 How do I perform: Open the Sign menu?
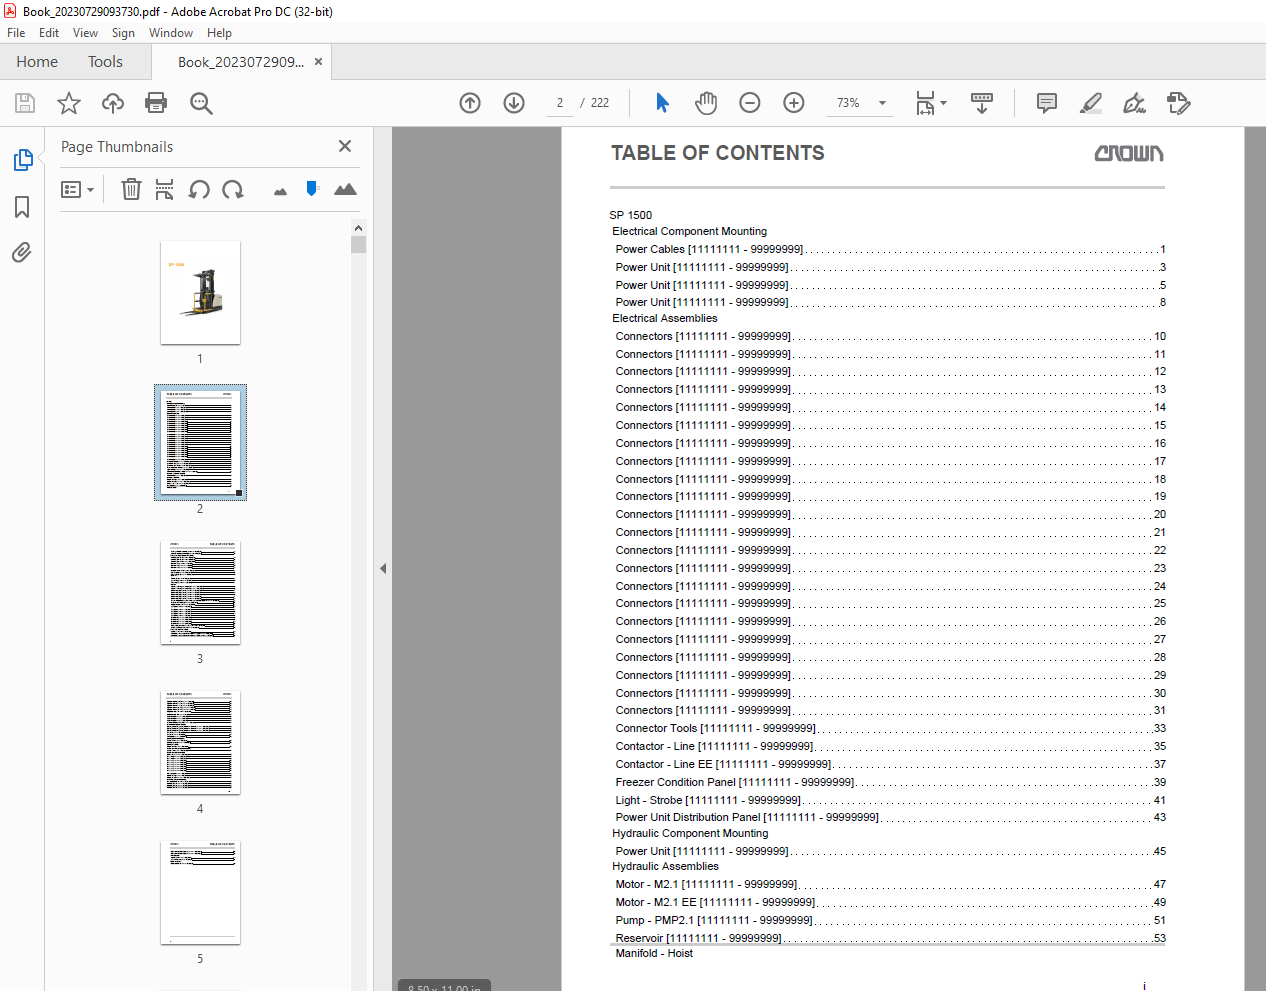(x=123, y=33)
